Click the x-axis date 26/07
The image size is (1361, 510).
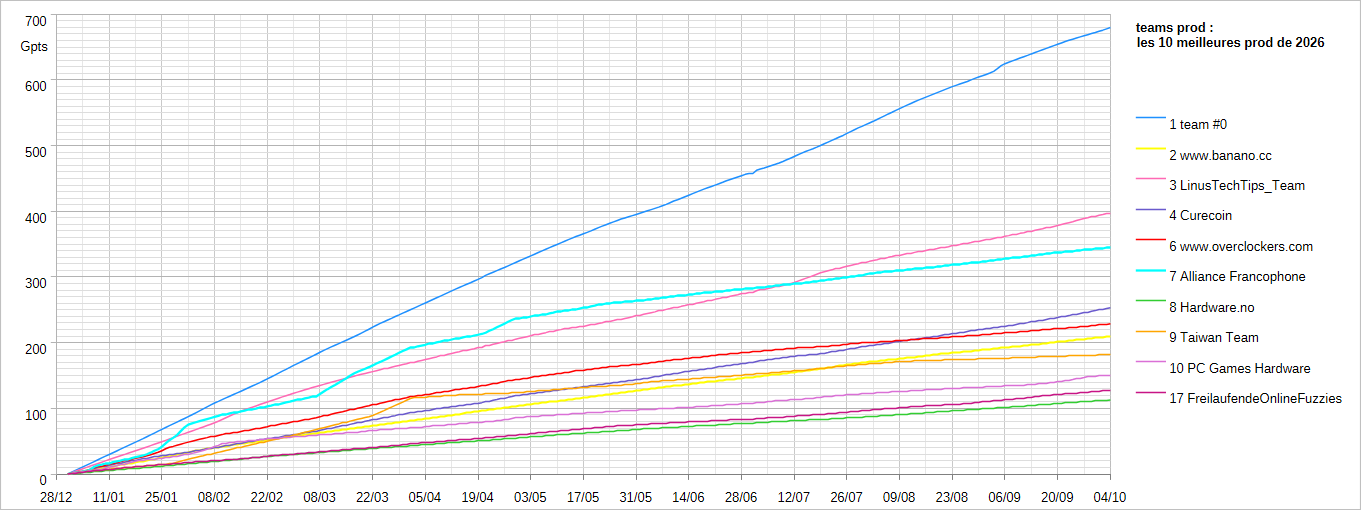coord(847,496)
